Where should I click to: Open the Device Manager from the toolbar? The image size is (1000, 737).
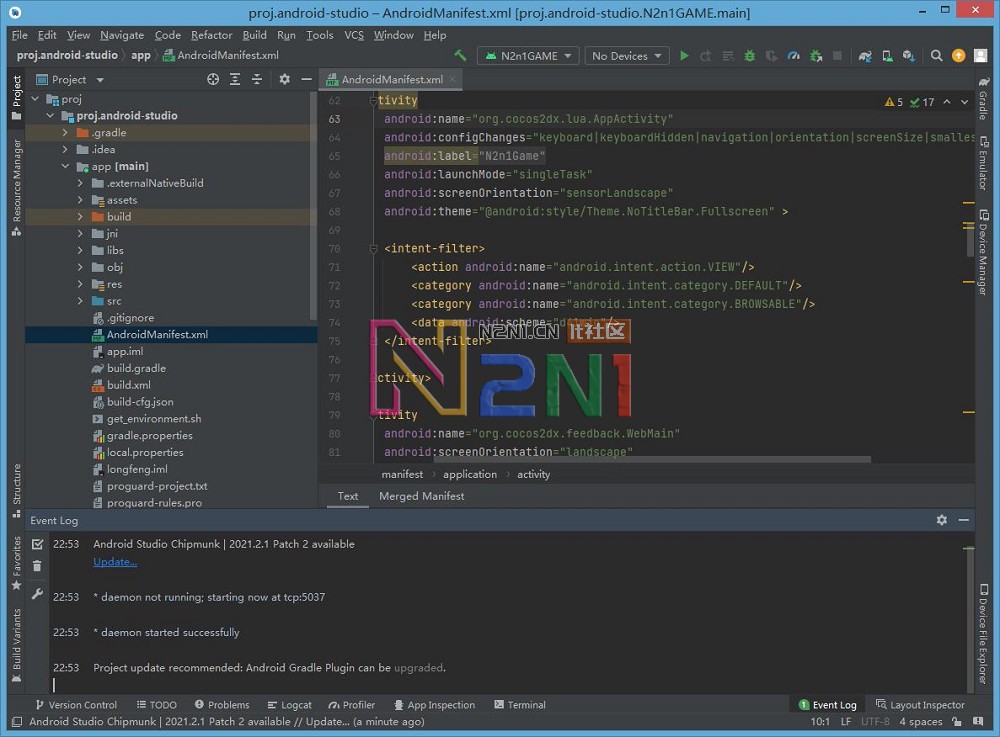[x=886, y=56]
